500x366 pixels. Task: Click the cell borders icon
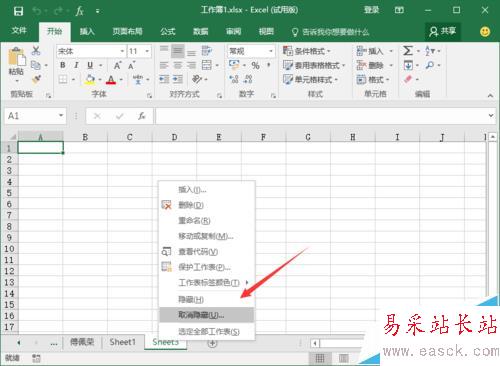(63, 79)
